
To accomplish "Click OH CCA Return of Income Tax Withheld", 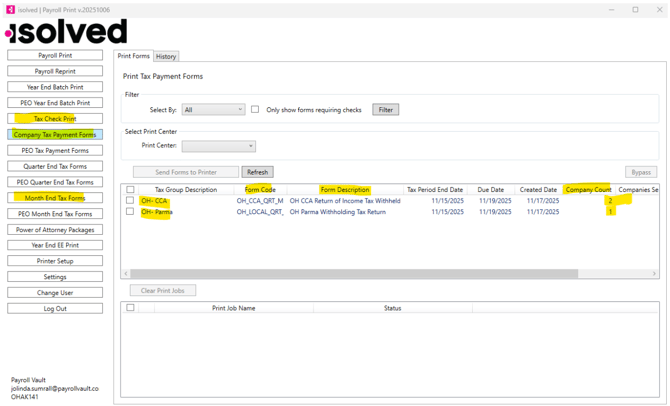I will pyautogui.click(x=345, y=200).
